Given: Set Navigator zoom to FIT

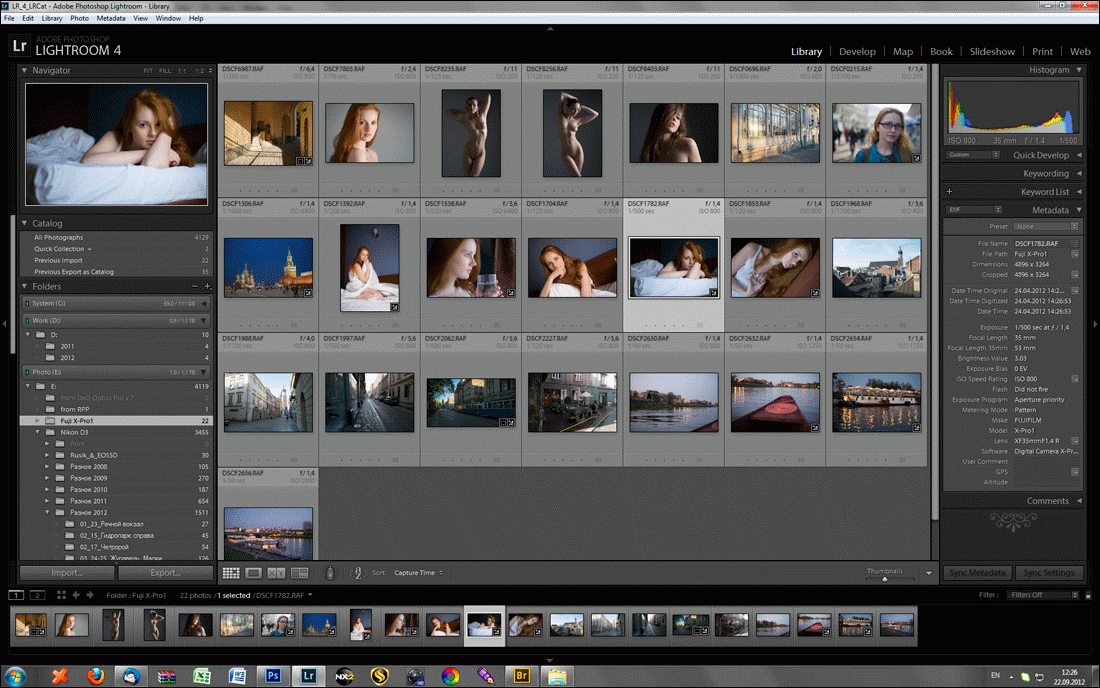Looking at the screenshot, I should click(148, 71).
